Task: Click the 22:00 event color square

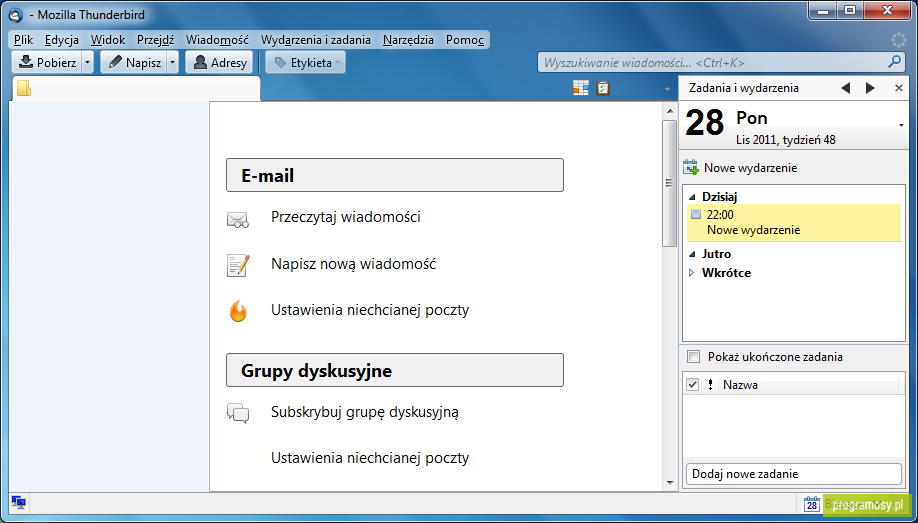Action: tap(696, 214)
